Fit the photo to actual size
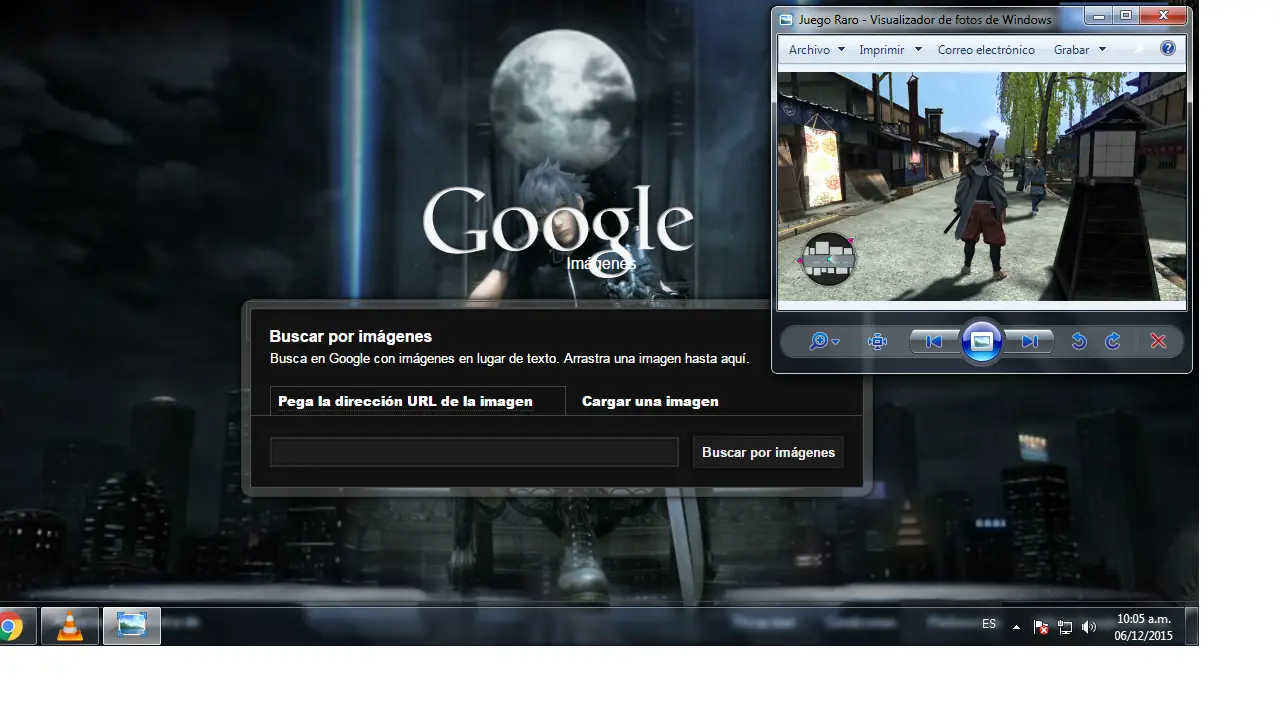This screenshot has width=1280, height=720. pyautogui.click(x=878, y=342)
